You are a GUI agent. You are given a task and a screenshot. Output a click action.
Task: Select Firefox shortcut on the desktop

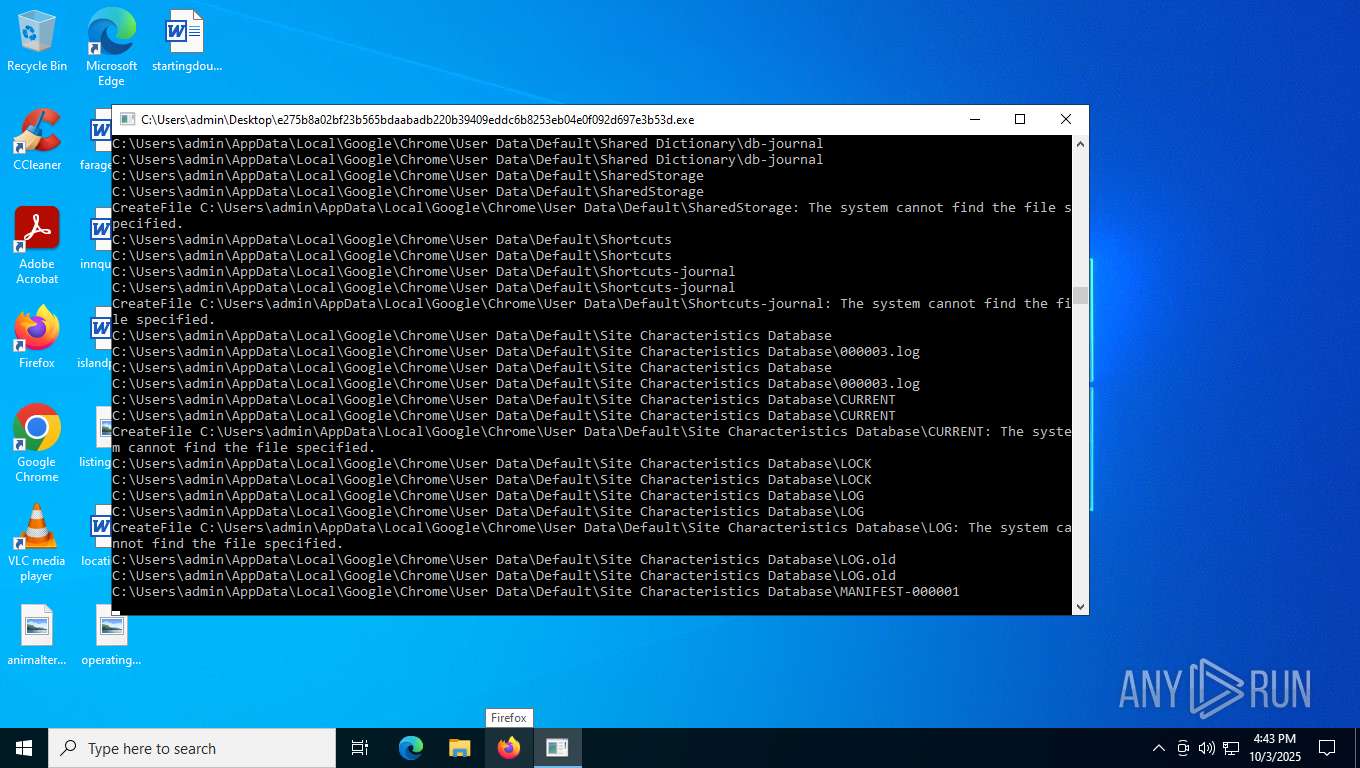37,337
